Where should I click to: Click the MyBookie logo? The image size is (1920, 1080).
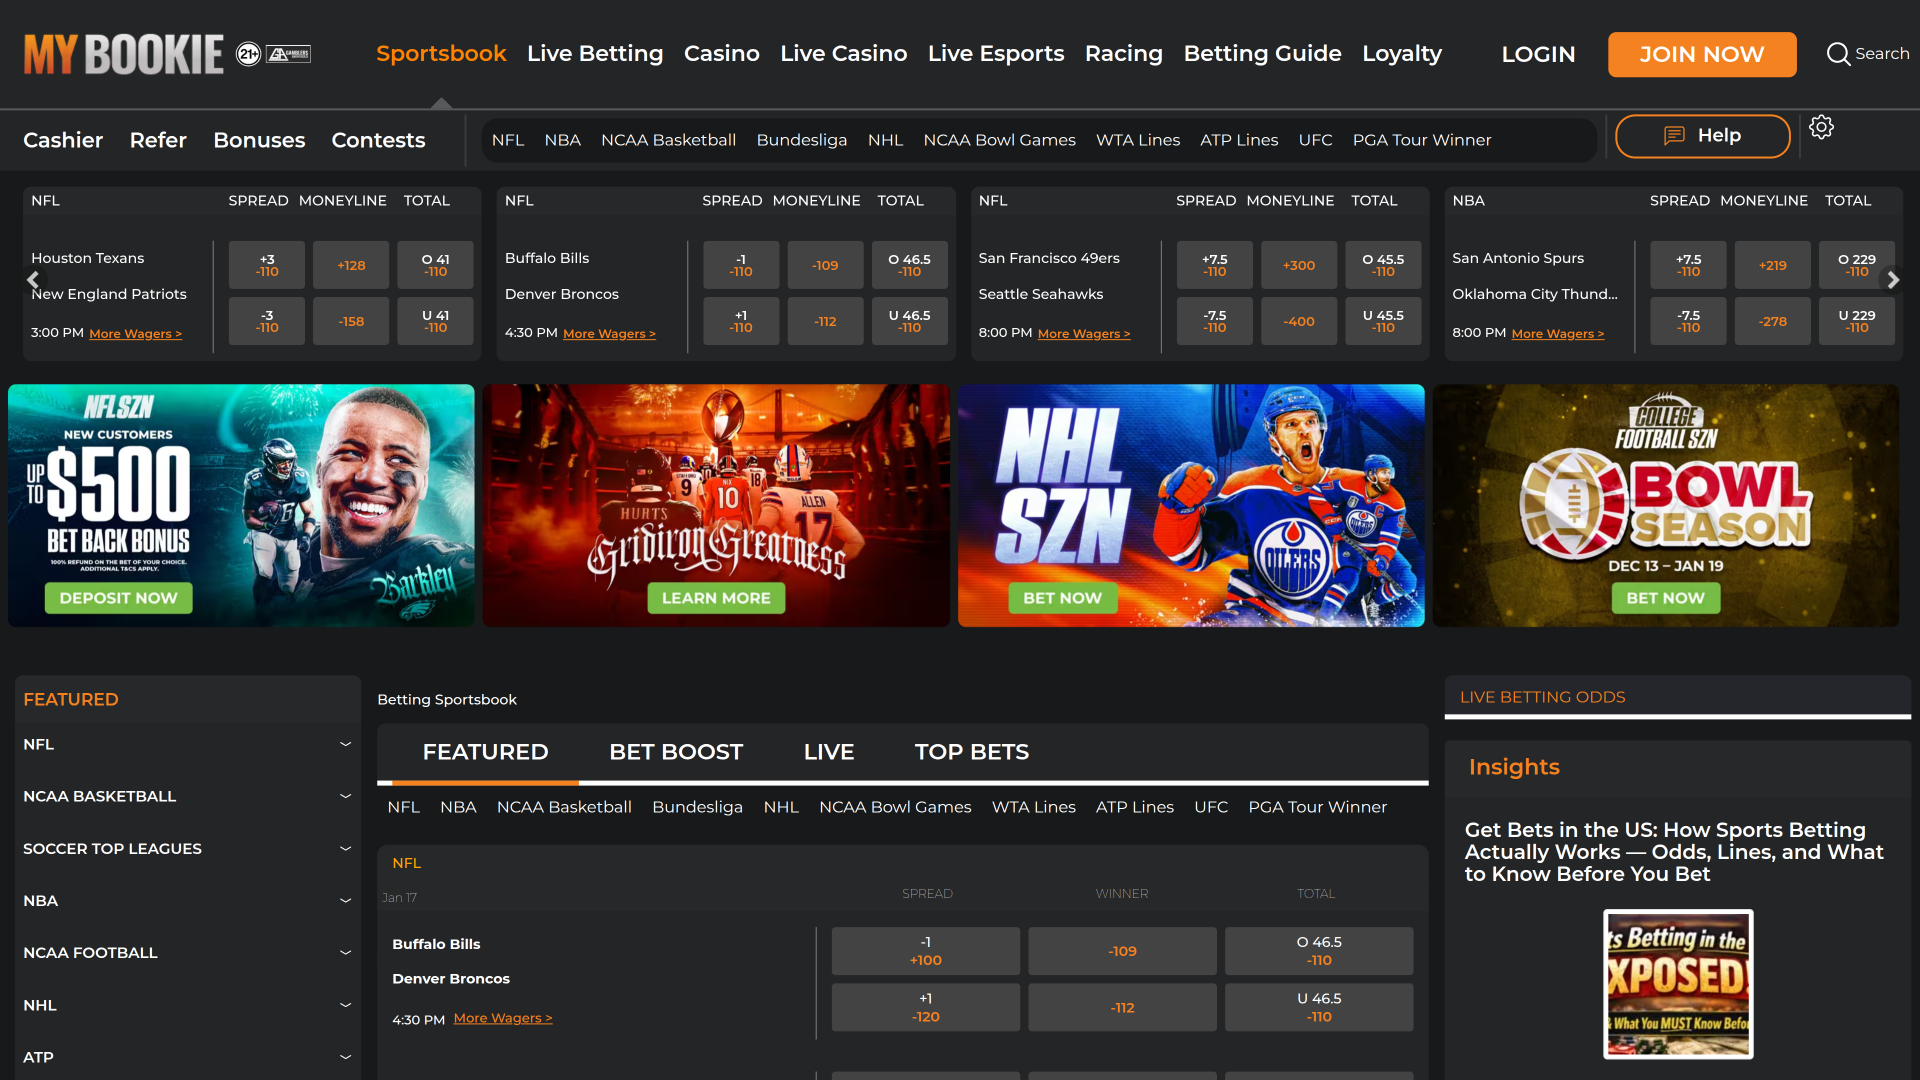tap(122, 53)
